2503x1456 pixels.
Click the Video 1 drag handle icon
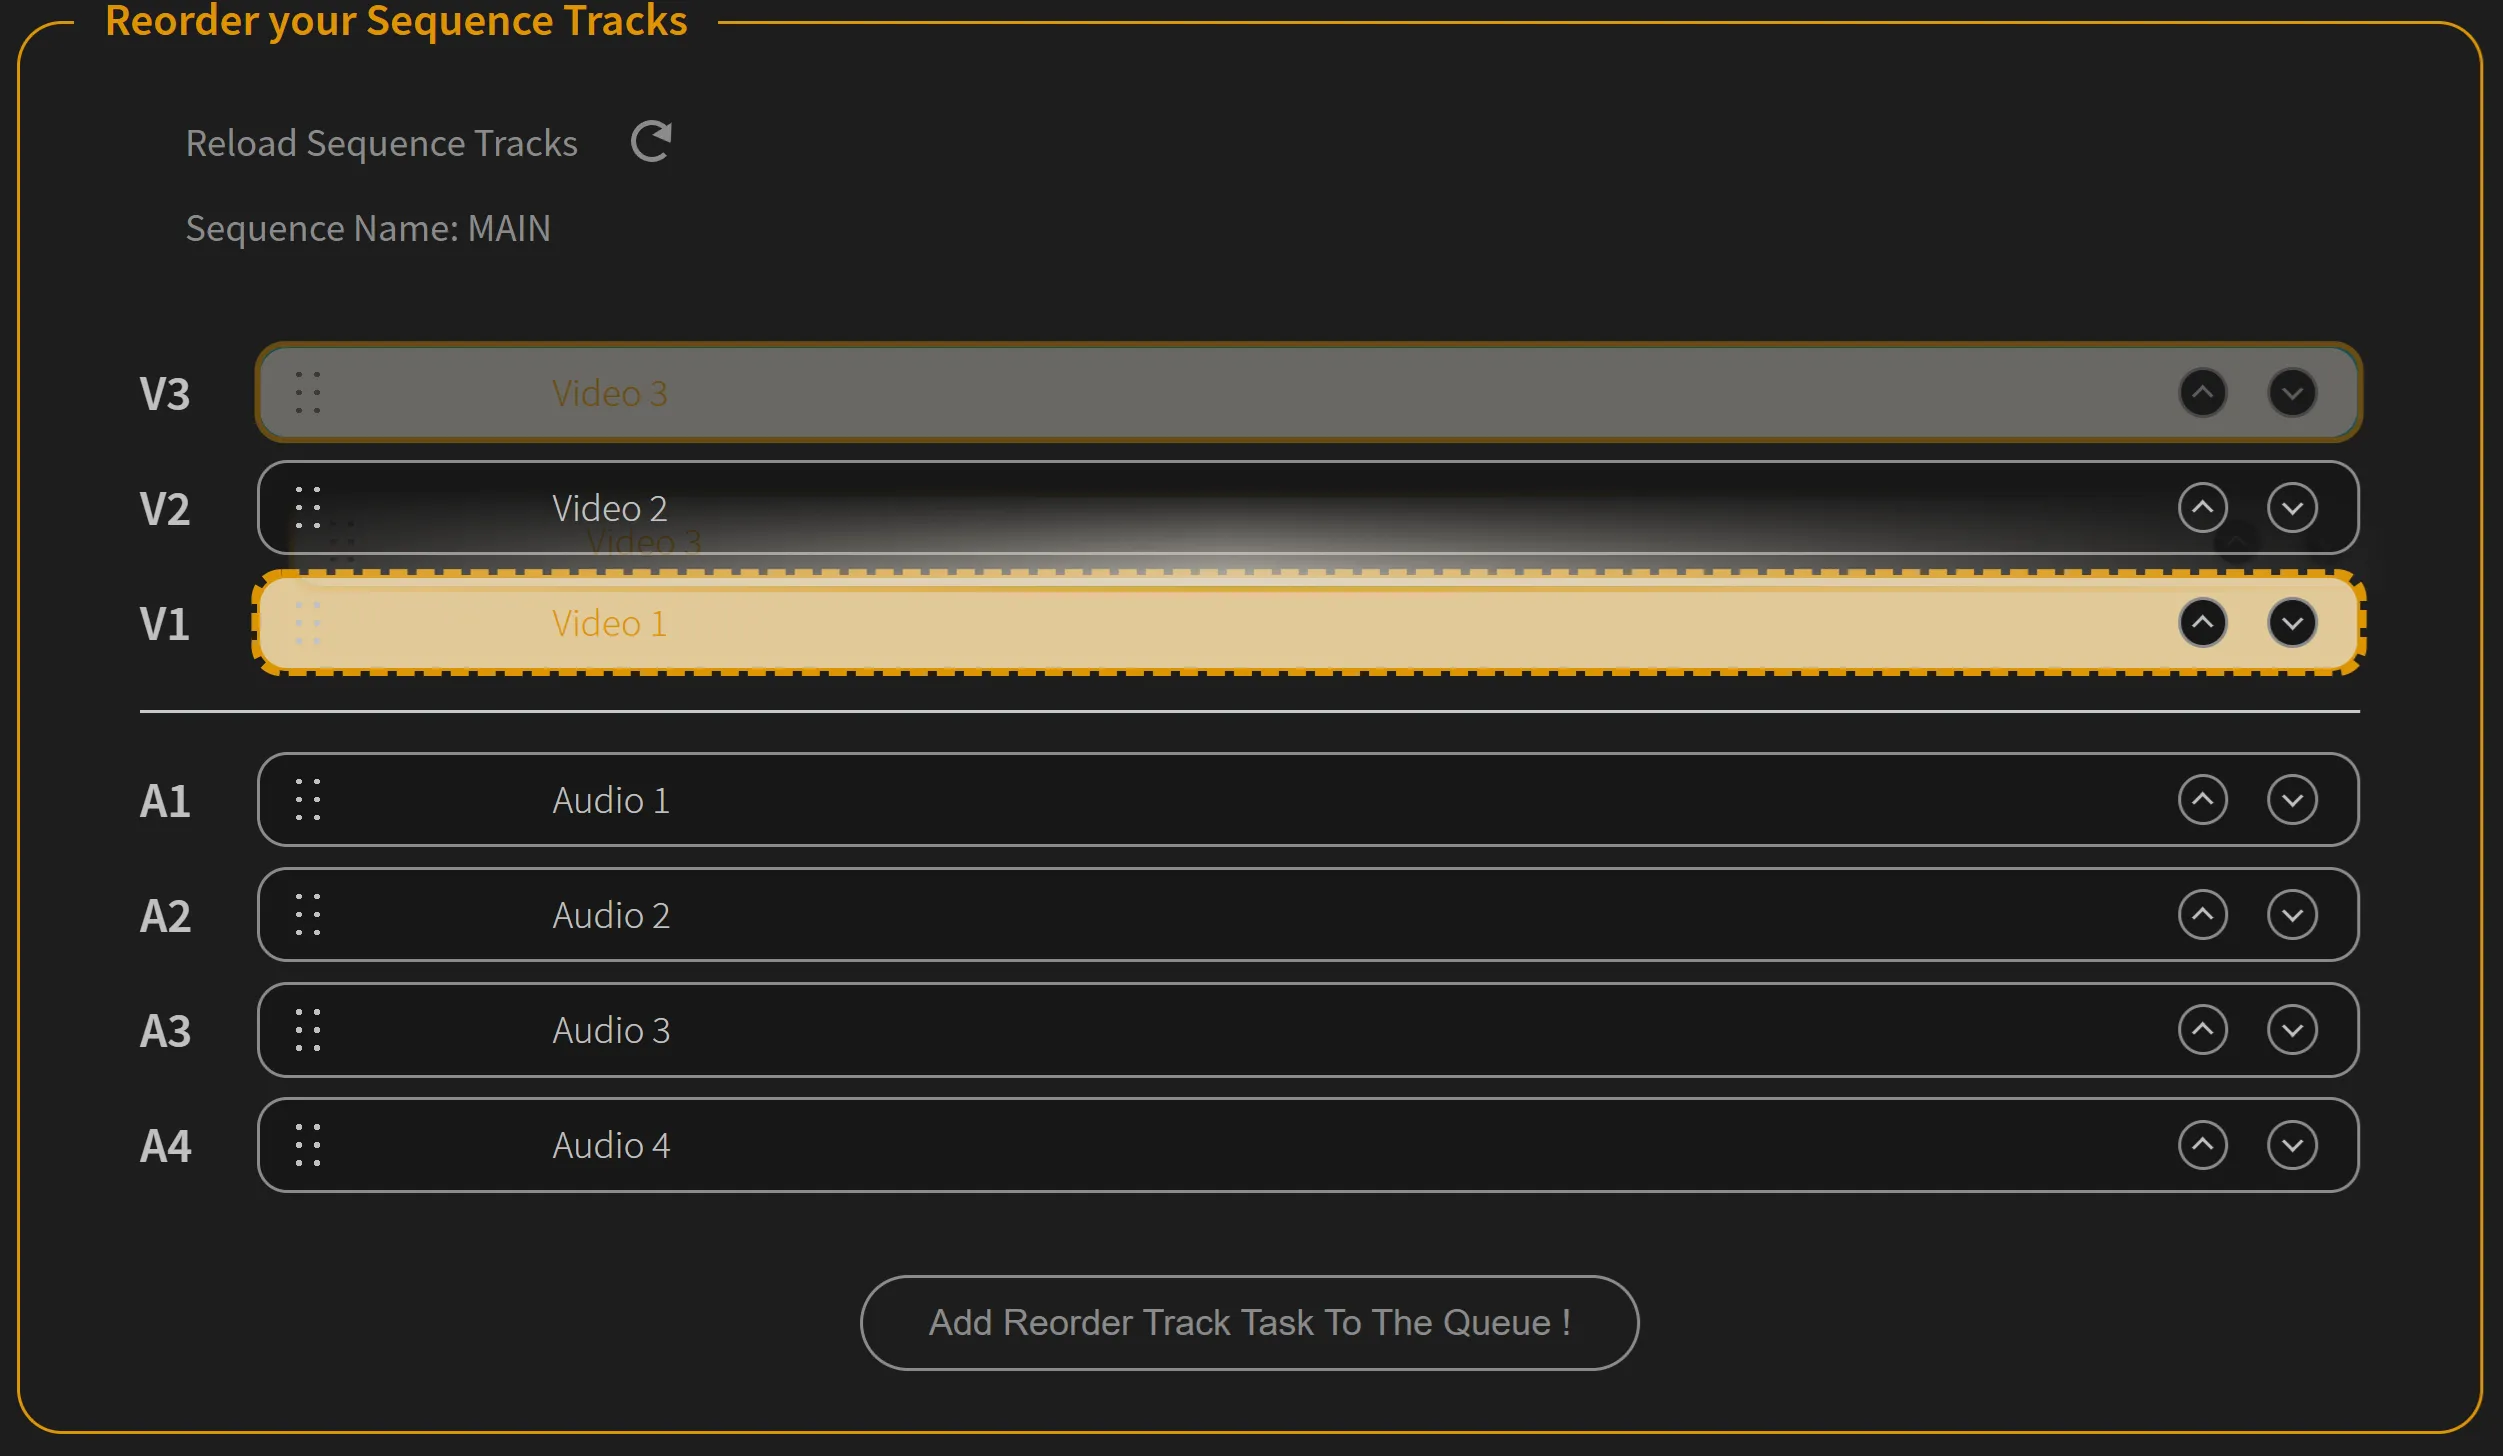(x=307, y=623)
